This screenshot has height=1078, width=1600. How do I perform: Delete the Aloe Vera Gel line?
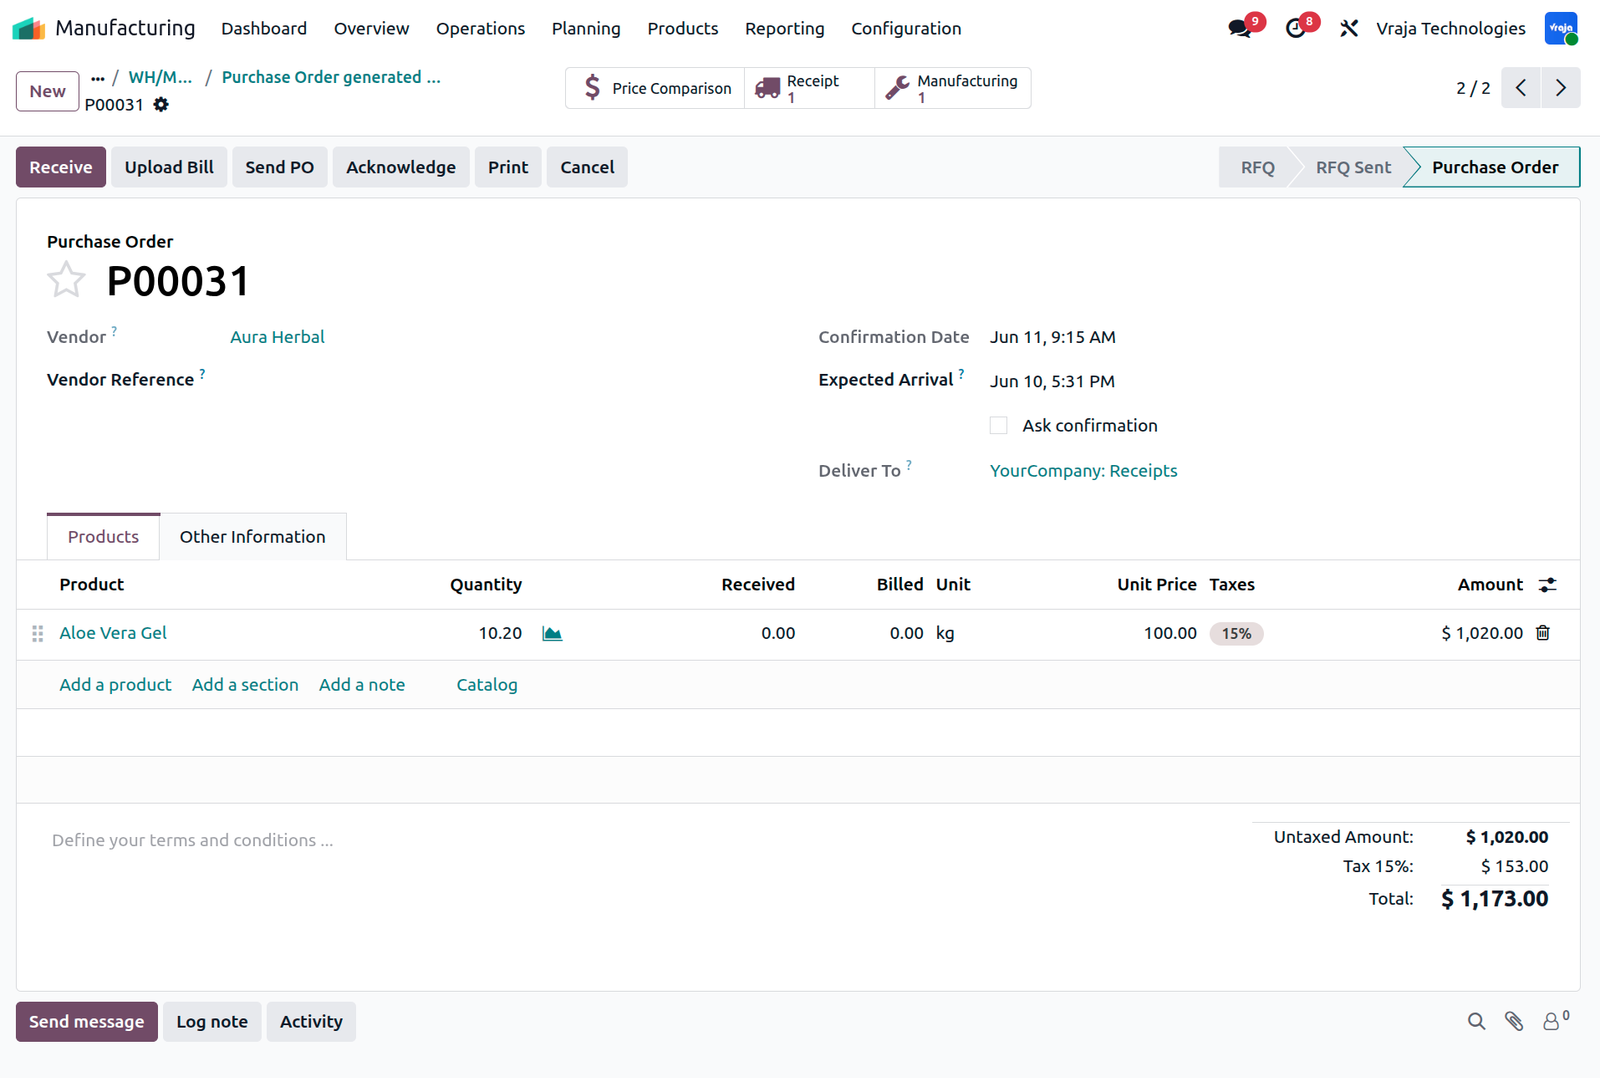pyautogui.click(x=1543, y=633)
